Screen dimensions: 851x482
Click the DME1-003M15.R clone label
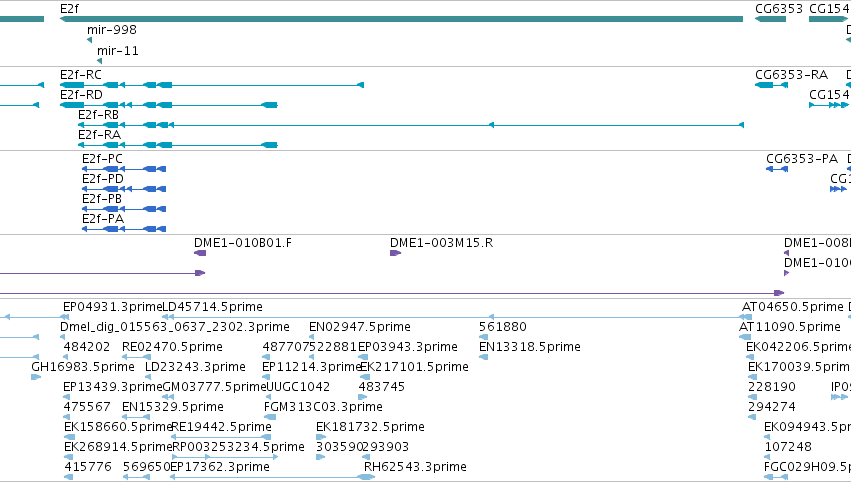click(x=441, y=243)
